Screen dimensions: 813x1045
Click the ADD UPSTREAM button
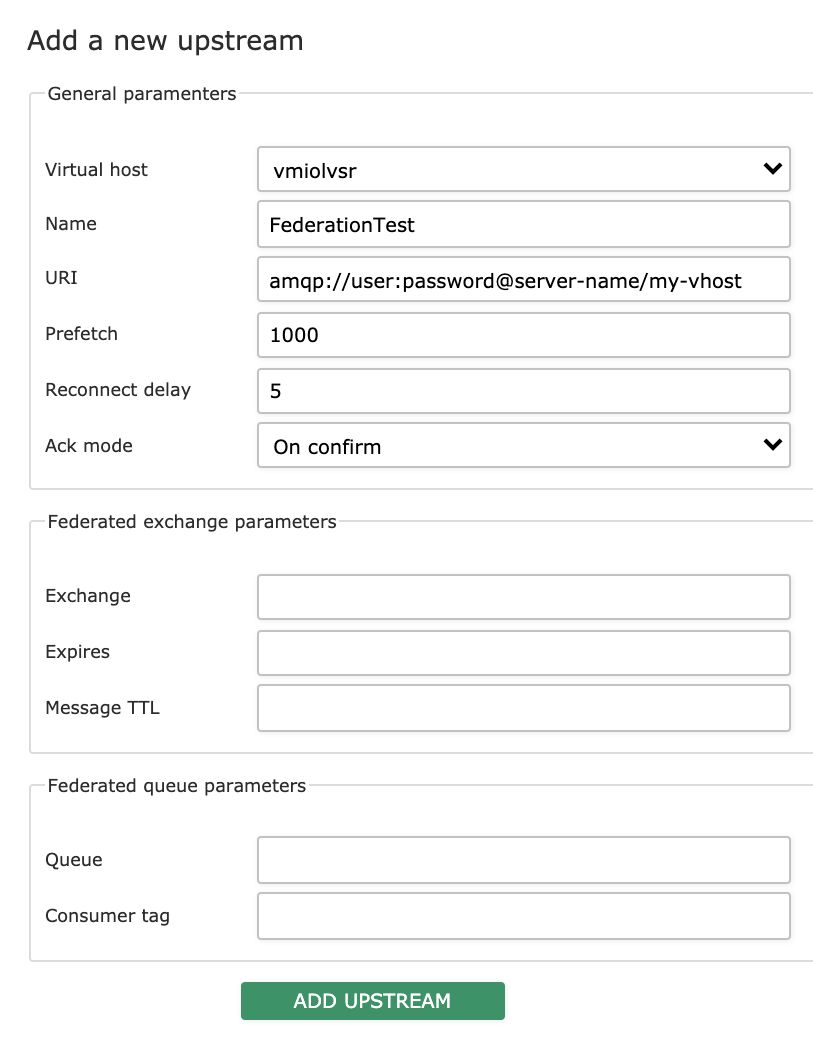click(372, 1000)
